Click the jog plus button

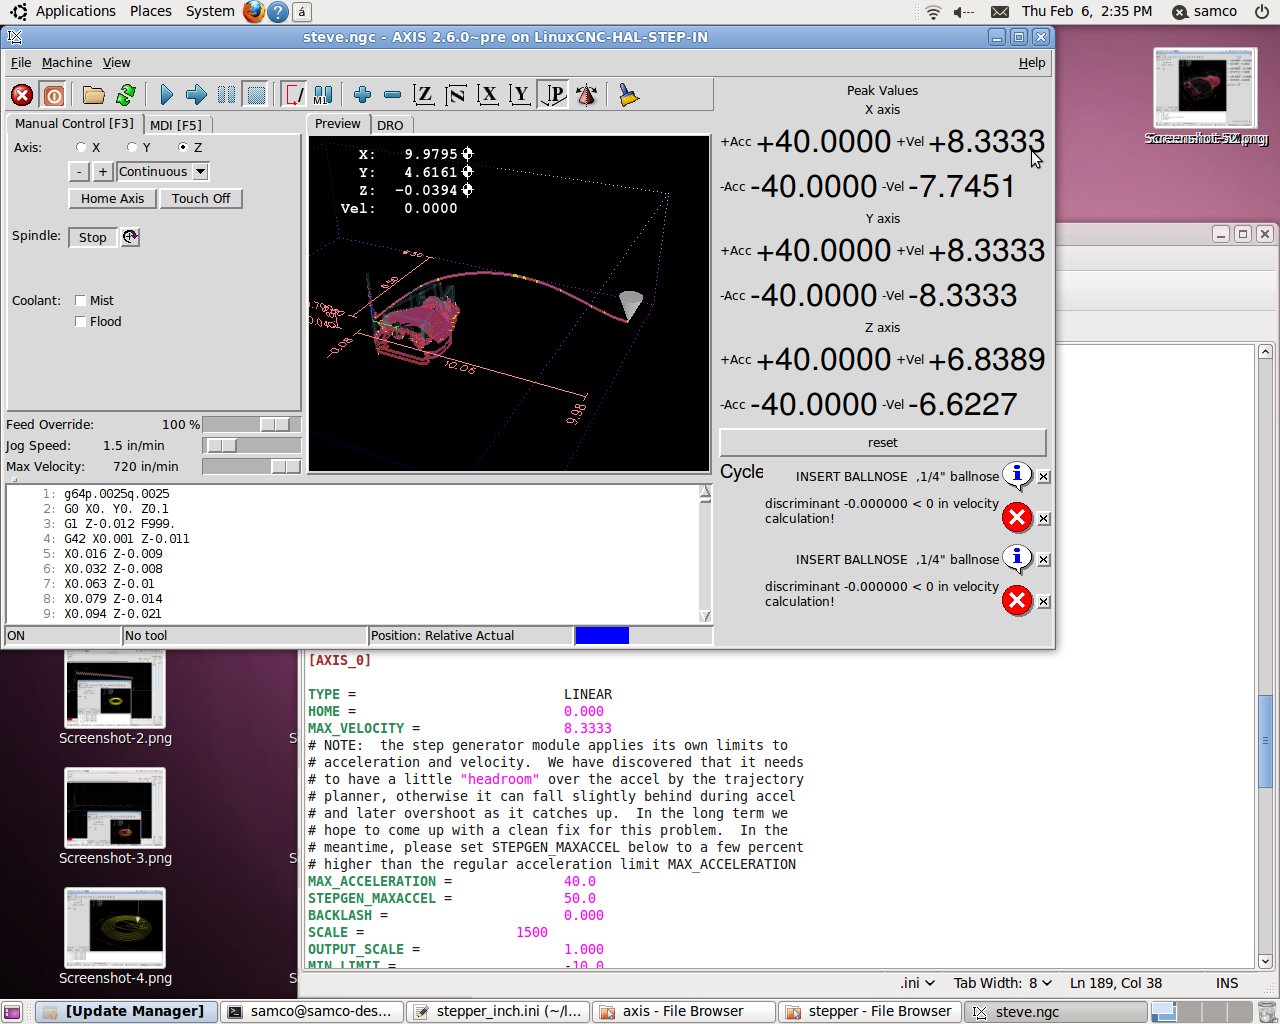point(102,172)
